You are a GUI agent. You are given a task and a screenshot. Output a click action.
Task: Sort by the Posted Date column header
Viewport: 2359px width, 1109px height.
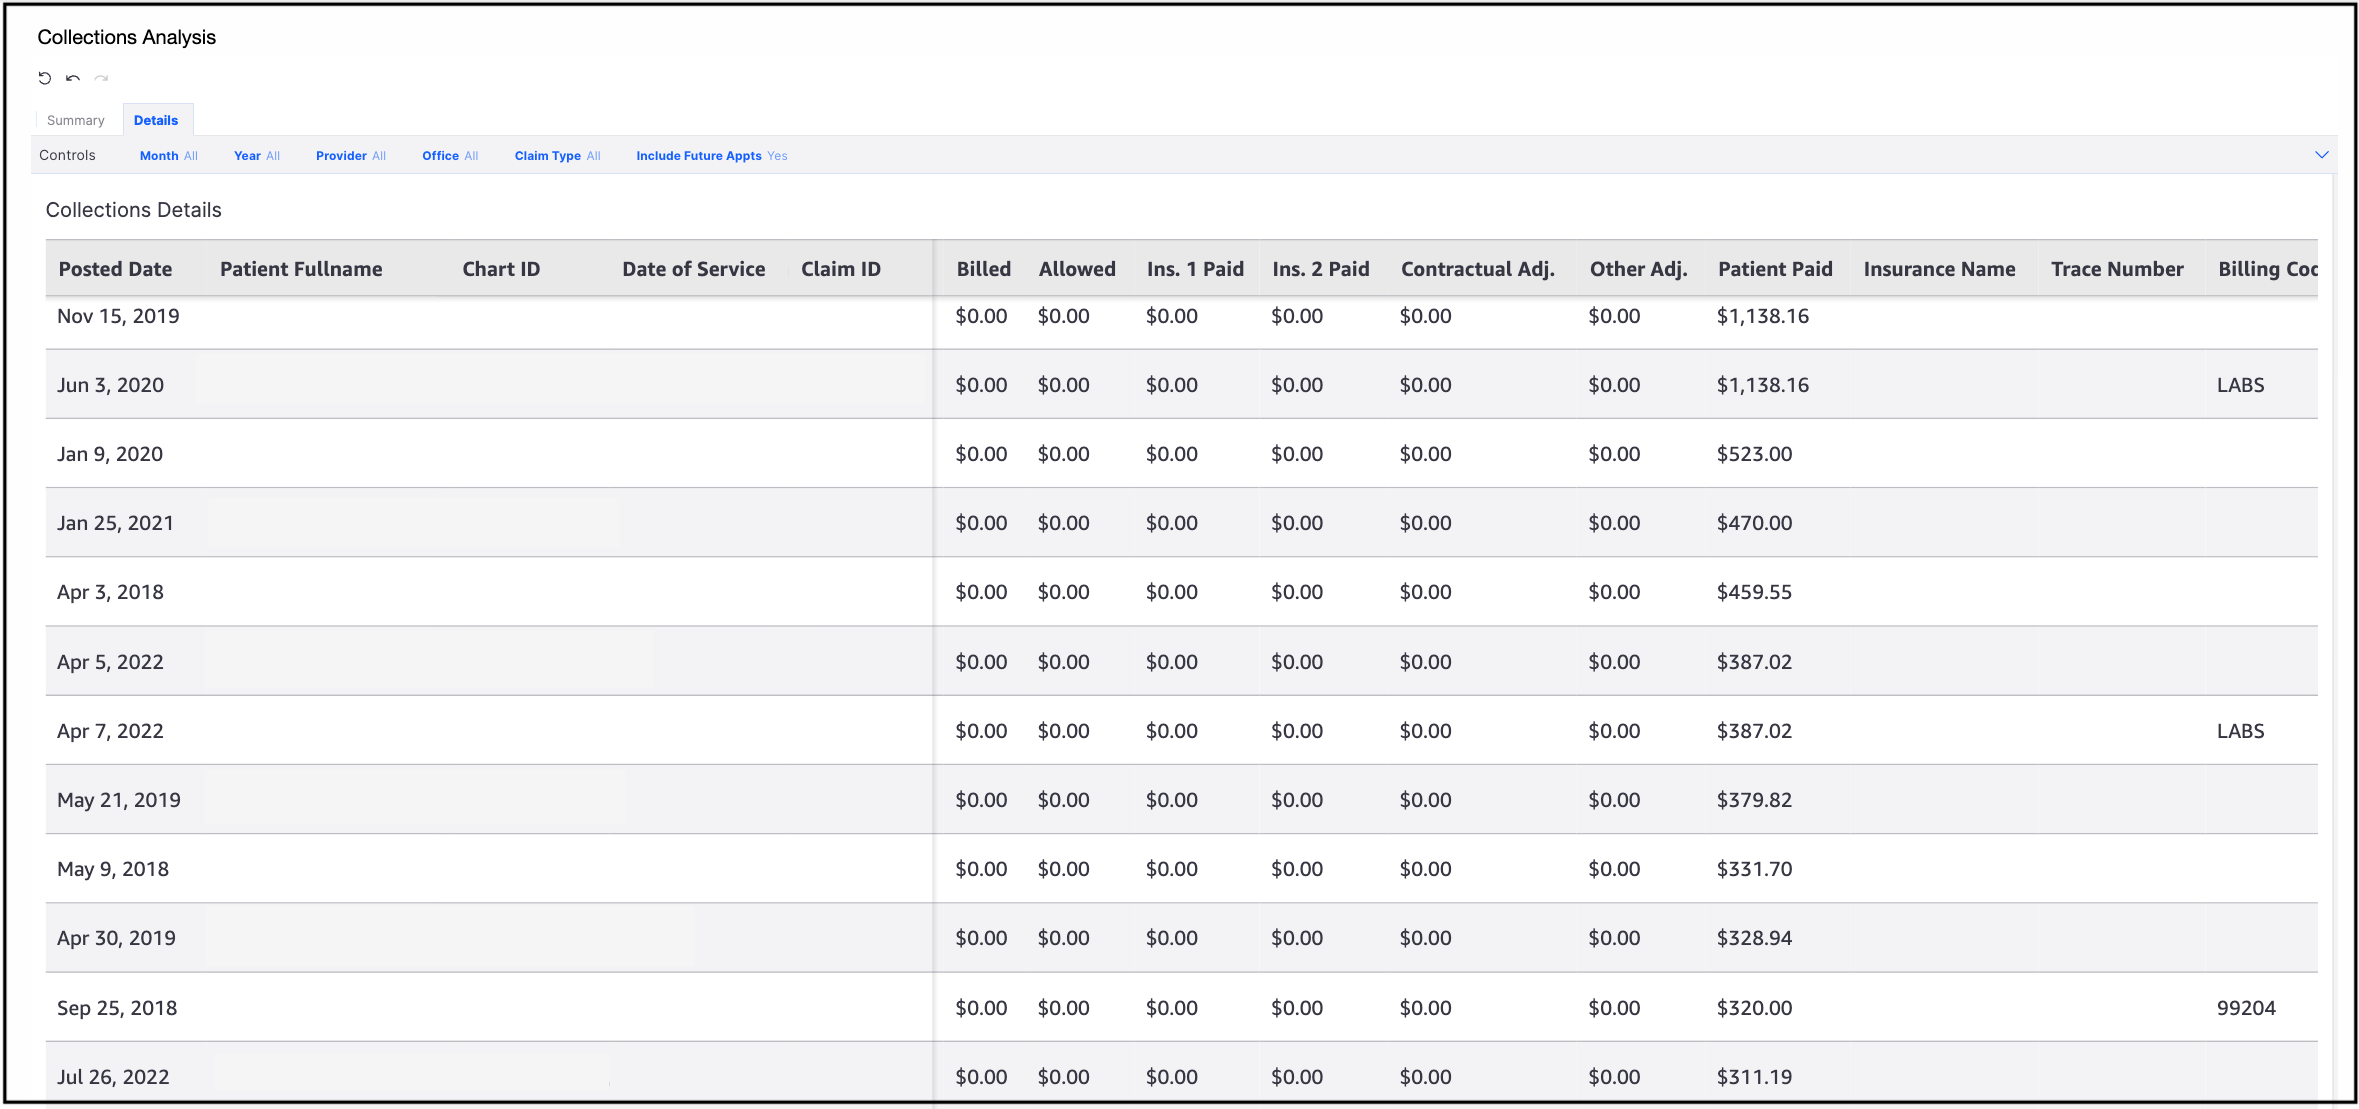pyautogui.click(x=115, y=269)
